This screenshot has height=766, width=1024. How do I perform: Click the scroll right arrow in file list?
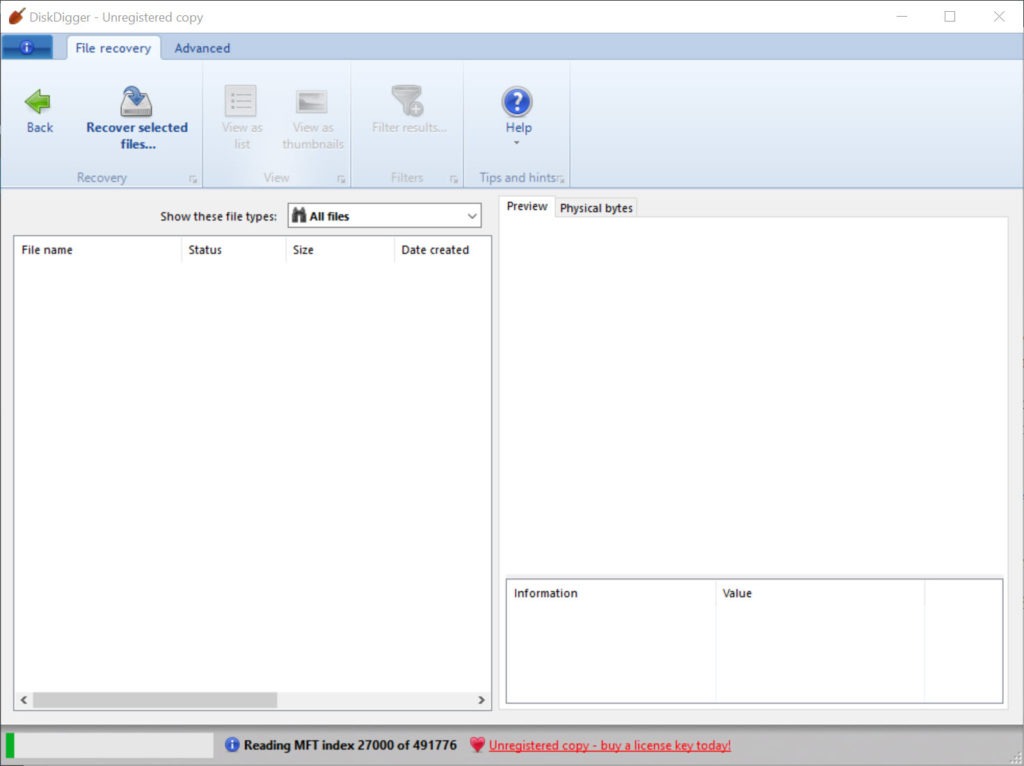point(481,700)
